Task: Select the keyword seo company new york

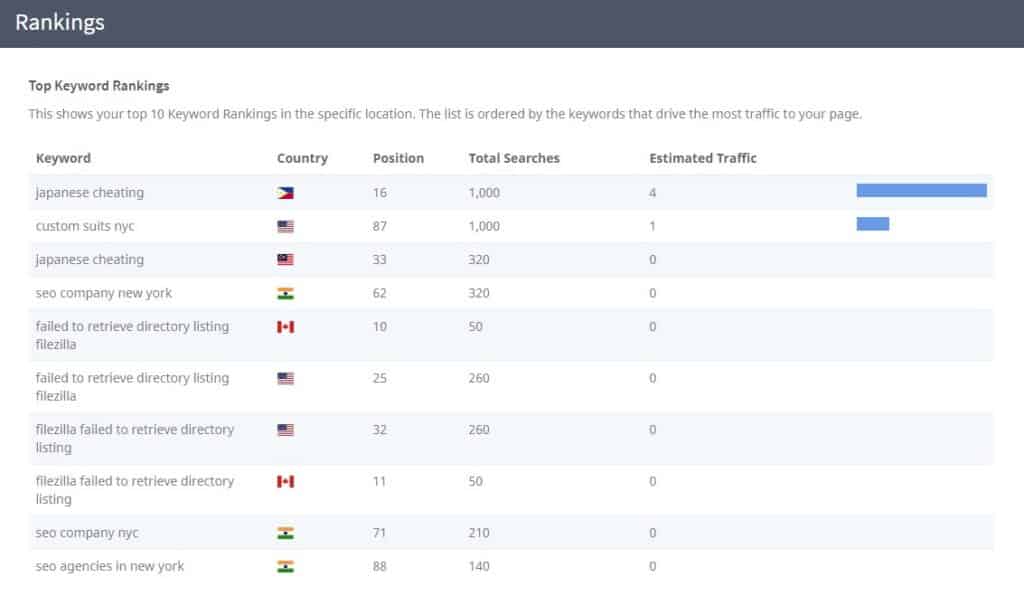Action: pyautogui.click(x=101, y=292)
